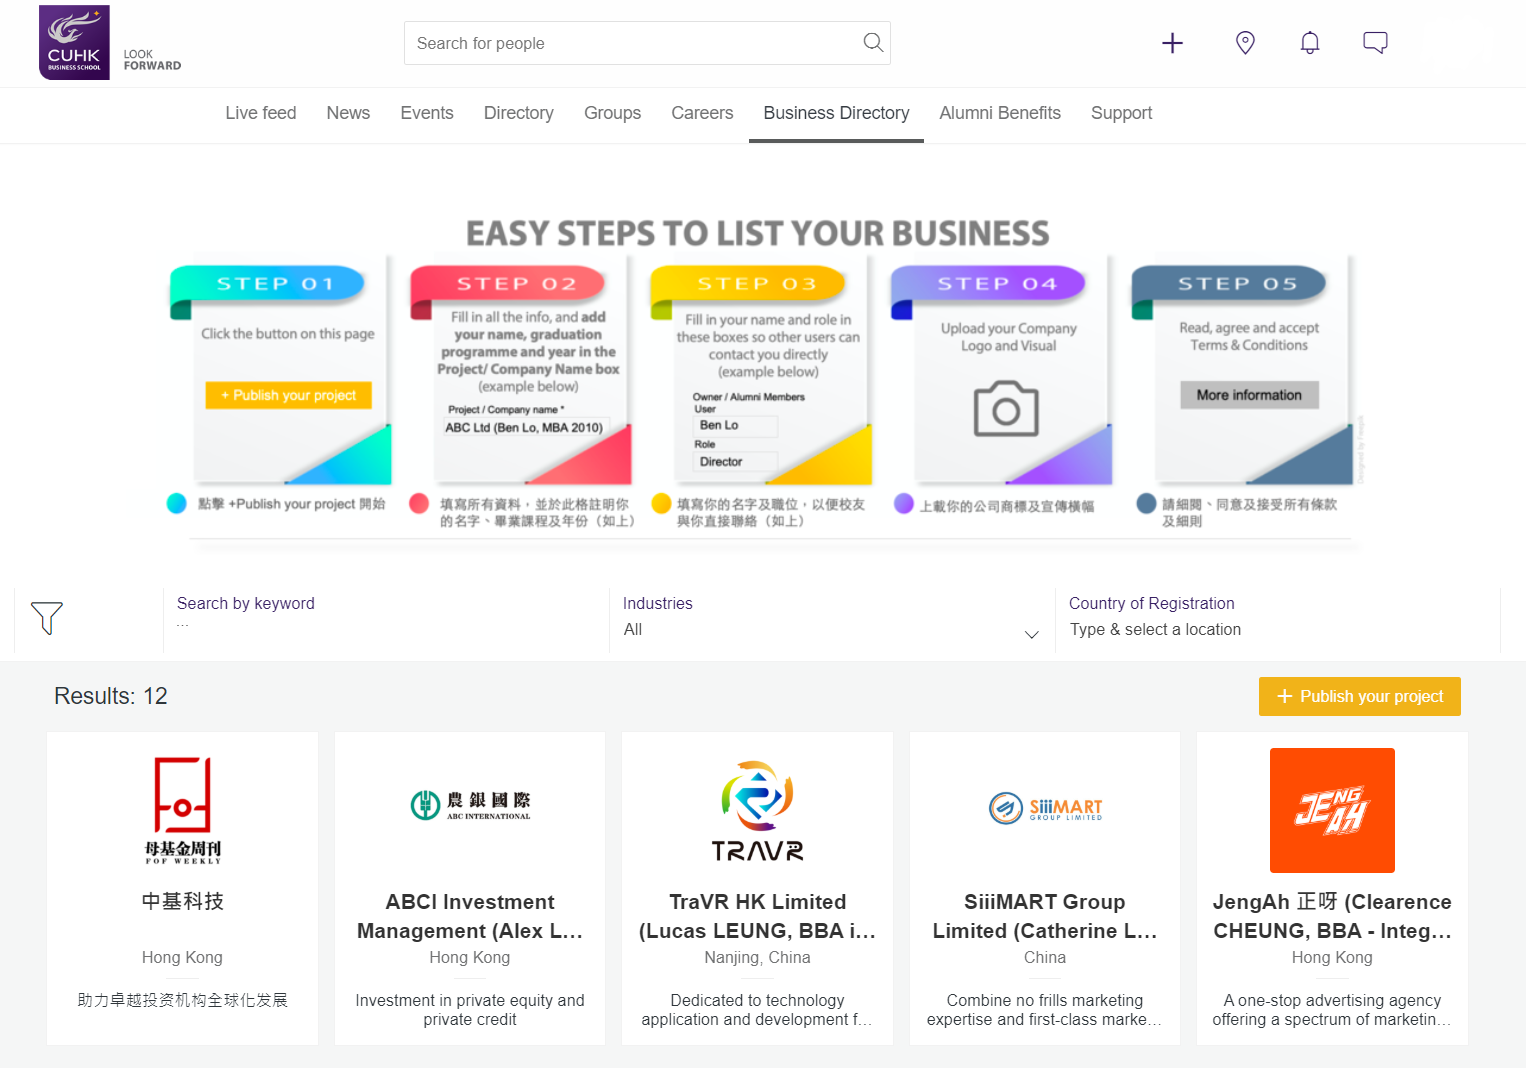Open JengAh 正呀 card title
1526x1068 pixels.
click(1332, 916)
